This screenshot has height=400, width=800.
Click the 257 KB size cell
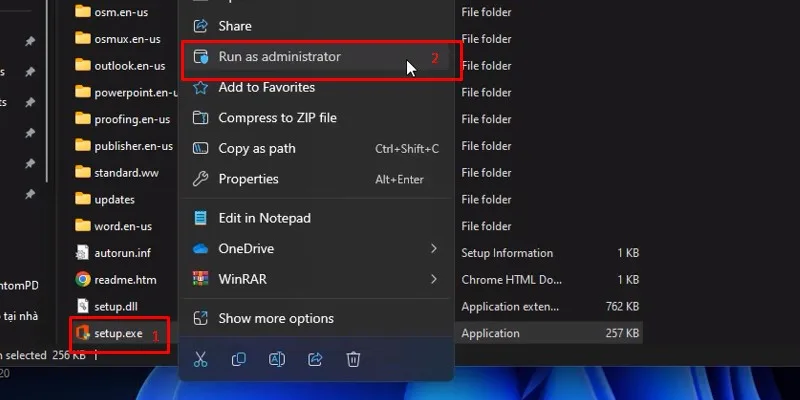coord(622,333)
